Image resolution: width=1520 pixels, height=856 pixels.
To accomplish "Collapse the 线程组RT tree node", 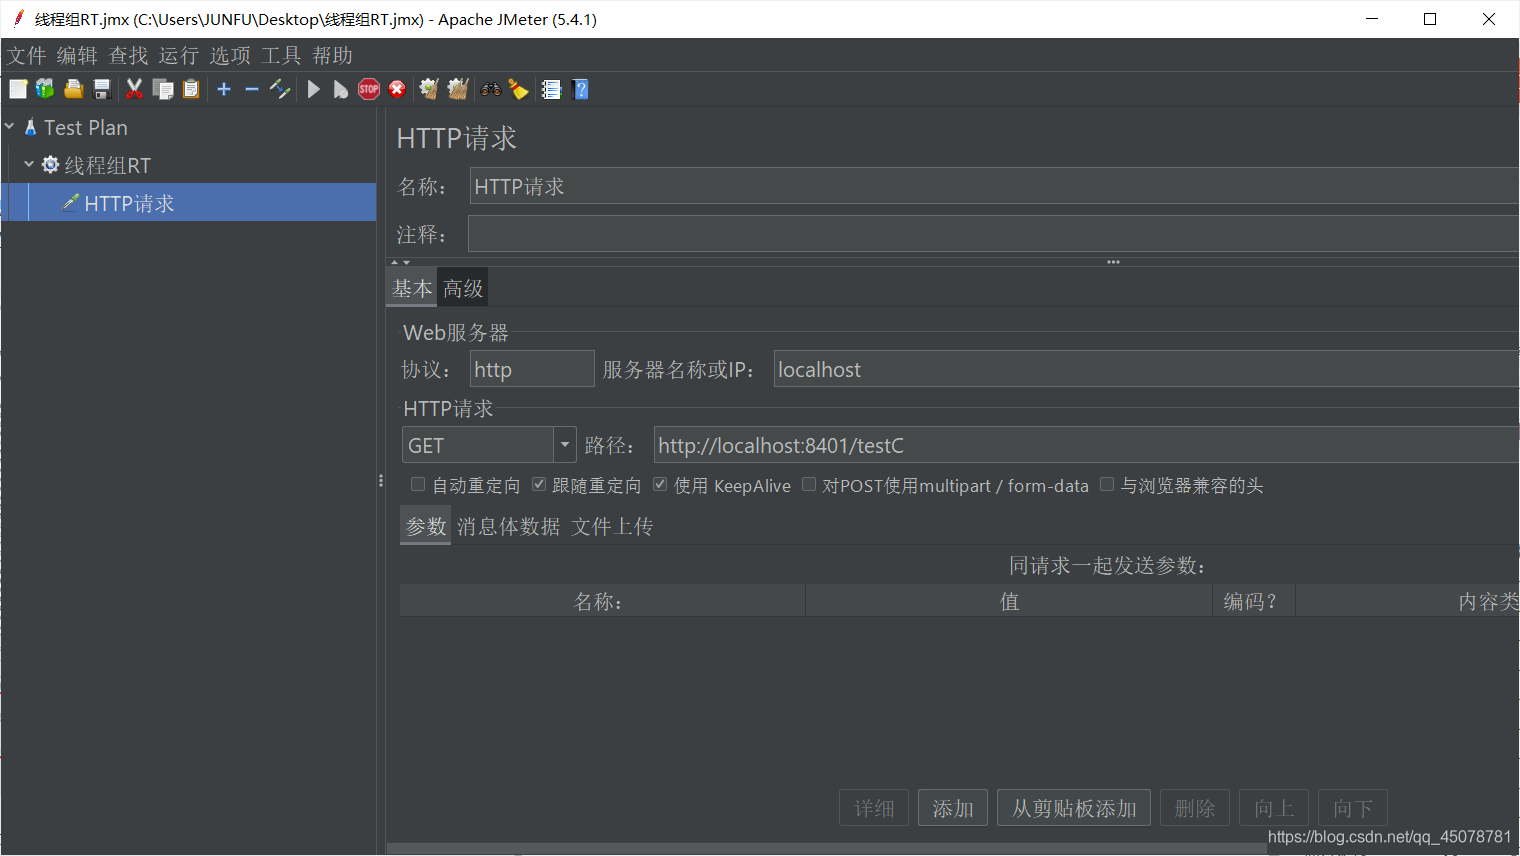I will [29, 164].
